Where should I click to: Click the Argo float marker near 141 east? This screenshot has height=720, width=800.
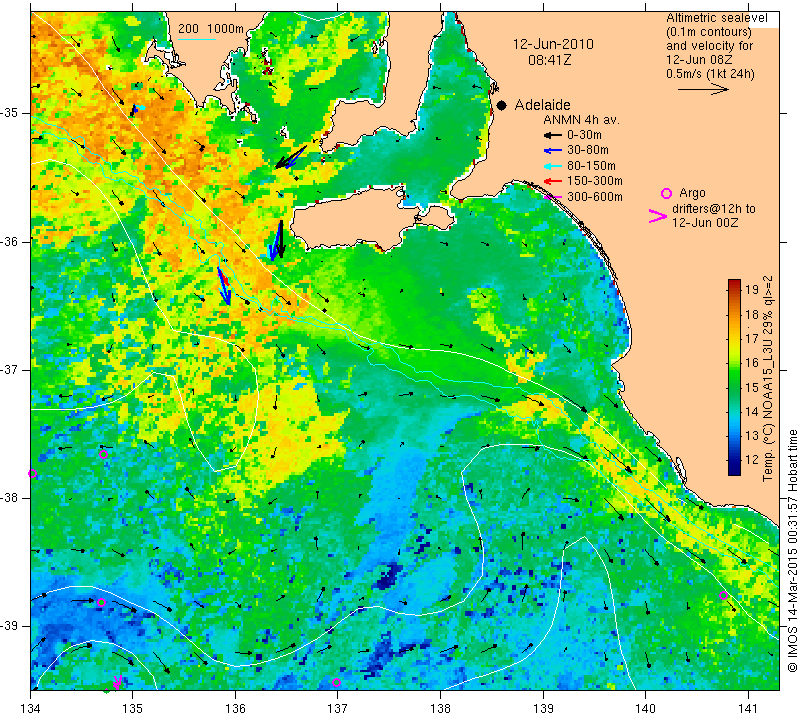pyautogui.click(x=723, y=595)
